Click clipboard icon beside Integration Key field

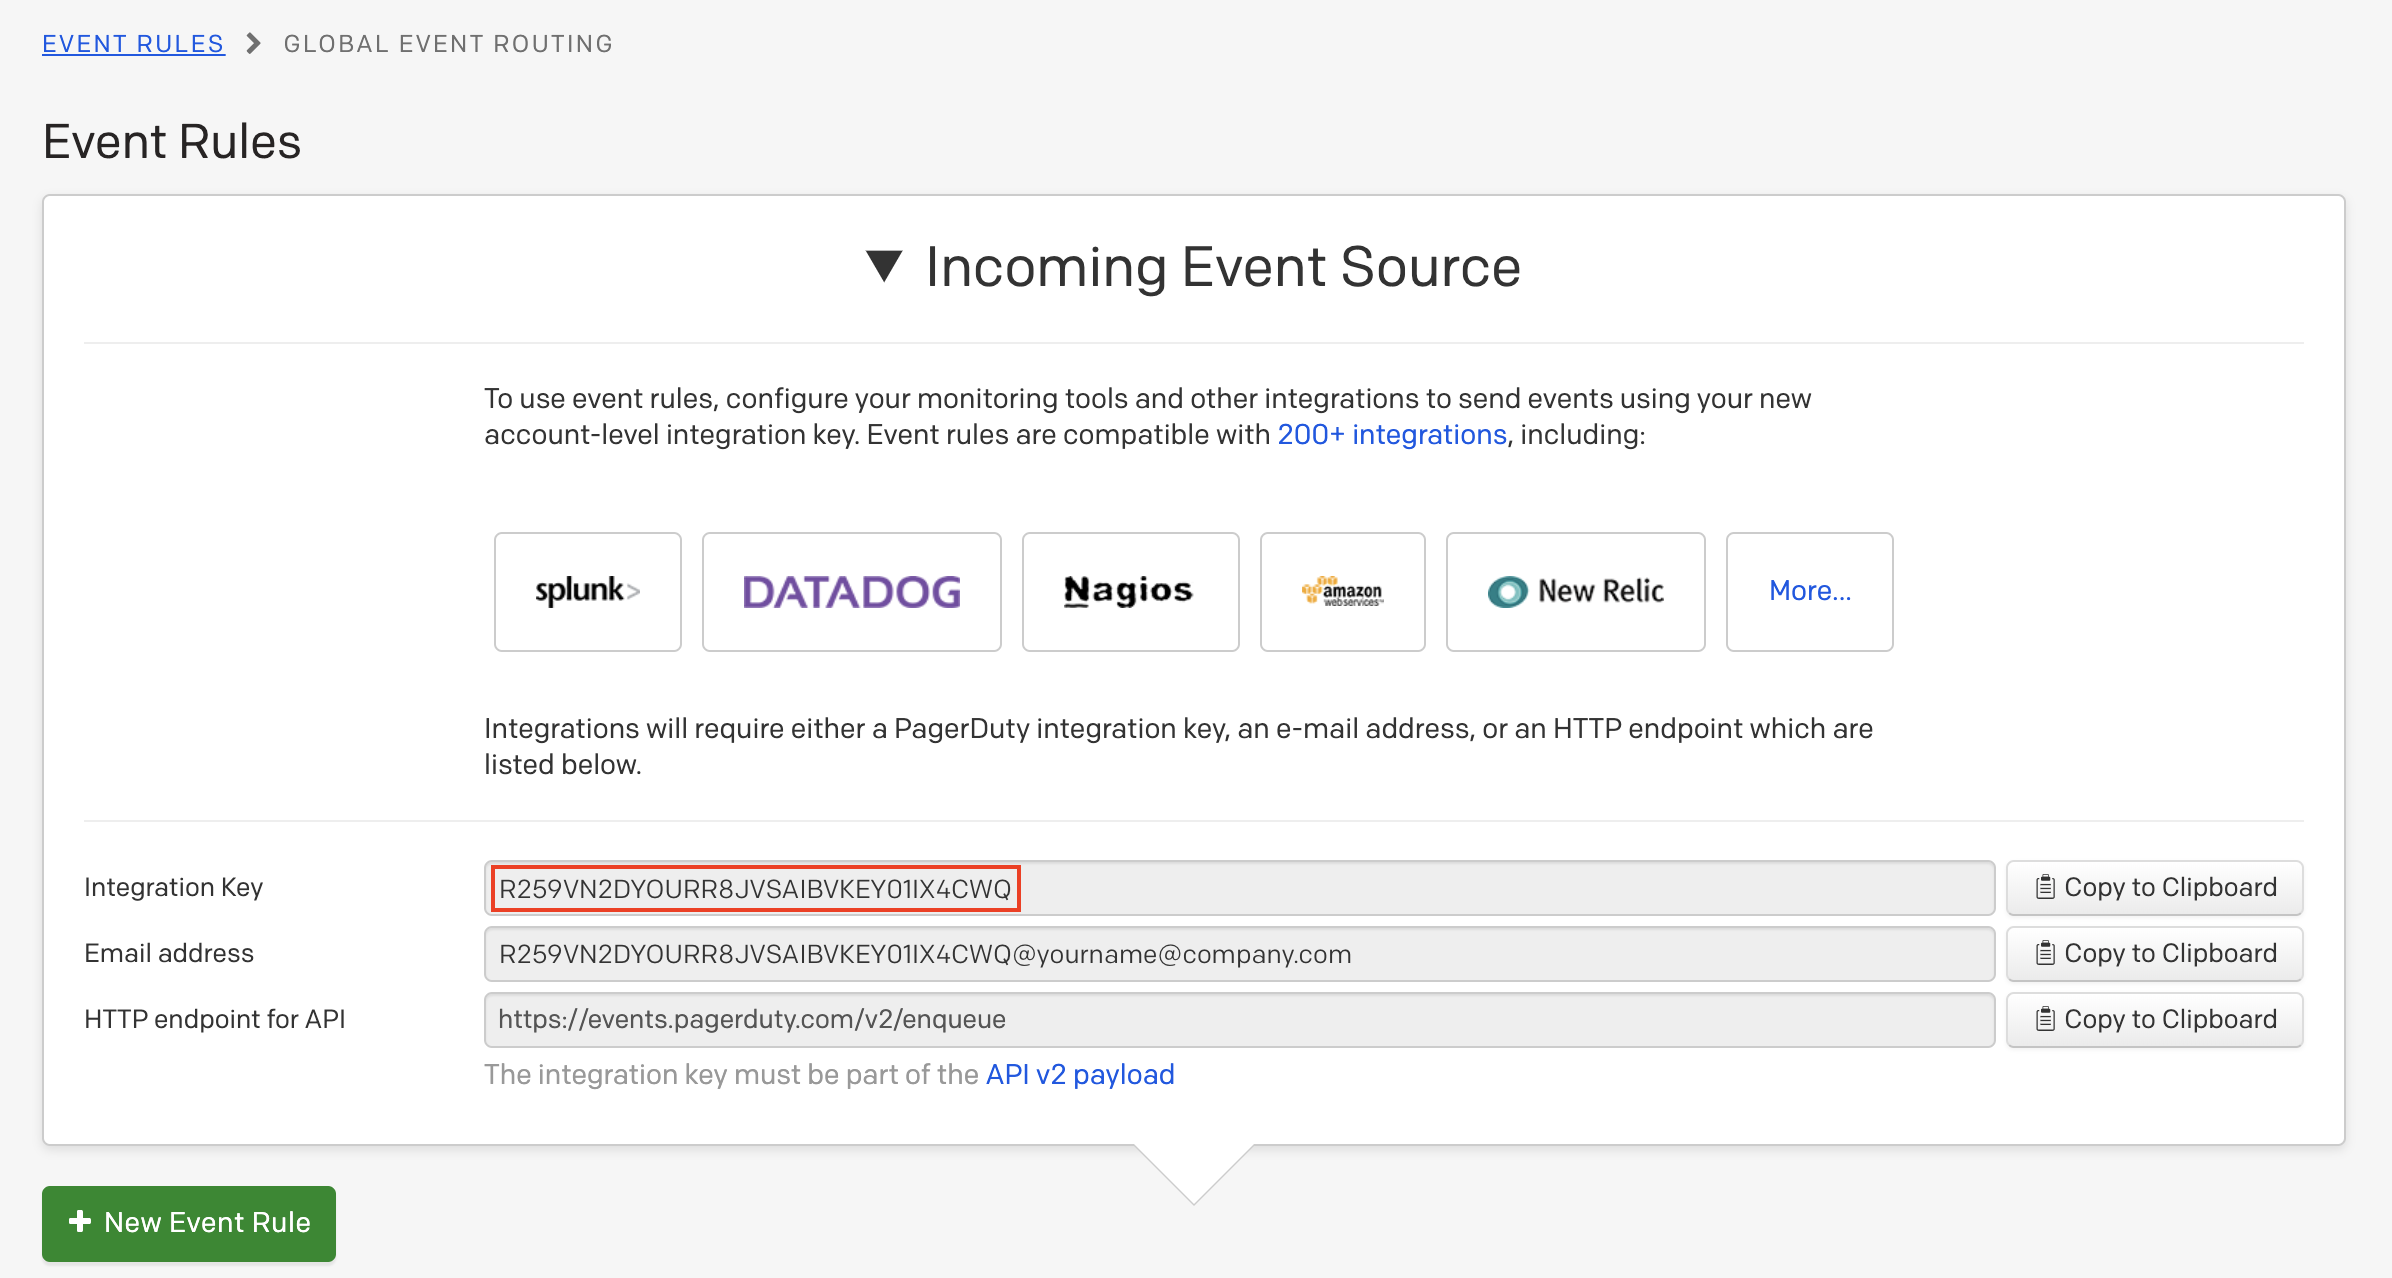2045,887
